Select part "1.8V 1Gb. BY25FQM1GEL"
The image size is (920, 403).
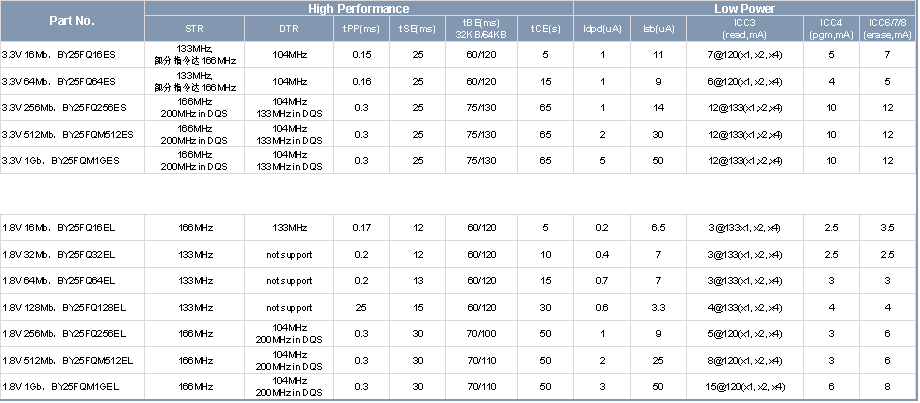tap(60, 387)
